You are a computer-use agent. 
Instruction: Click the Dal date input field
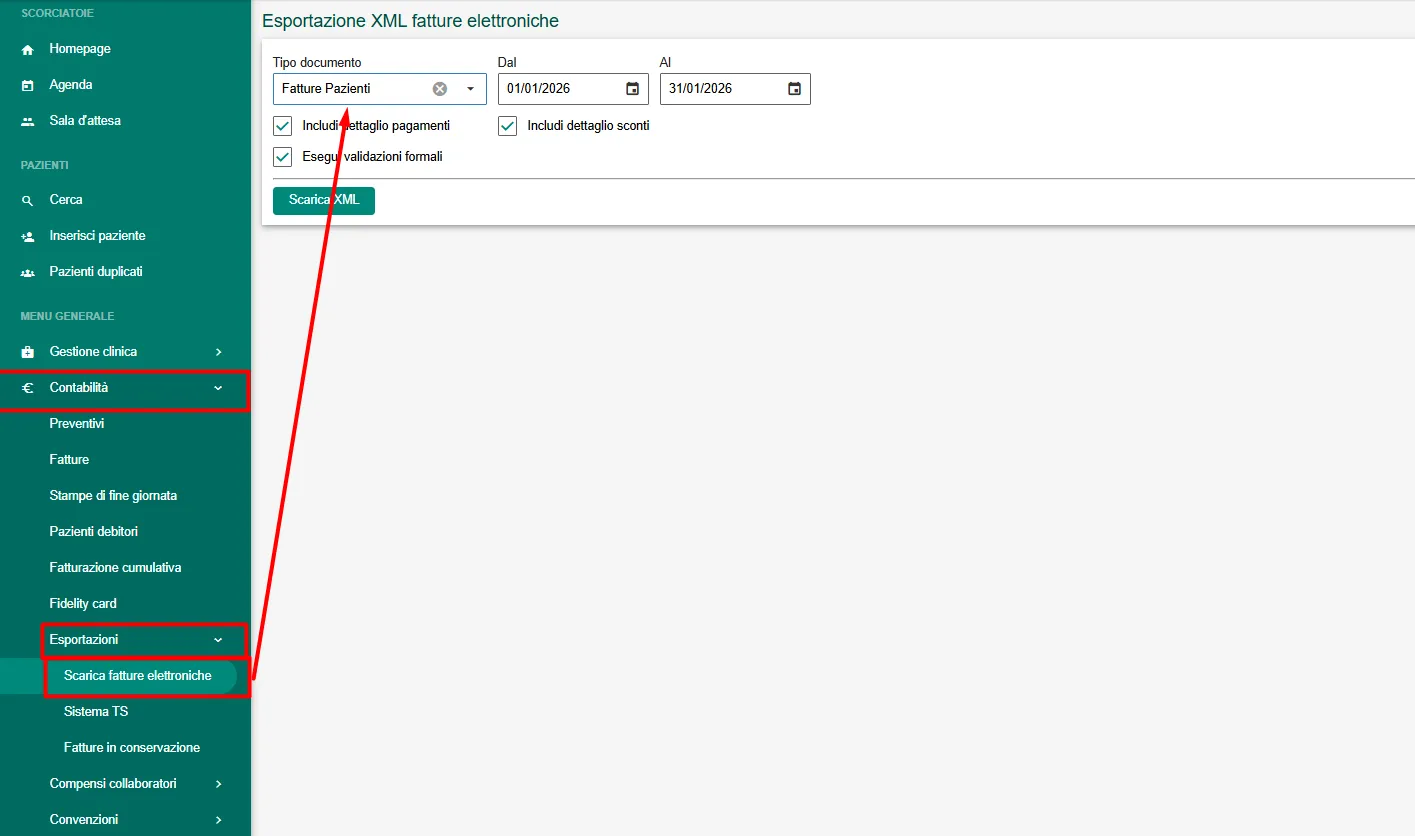click(573, 89)
